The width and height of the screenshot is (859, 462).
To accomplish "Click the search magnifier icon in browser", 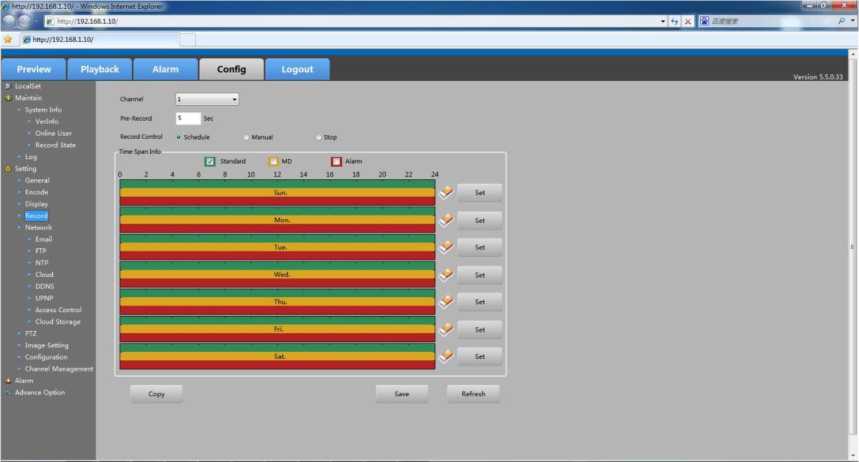I will (x=840, y=21).
